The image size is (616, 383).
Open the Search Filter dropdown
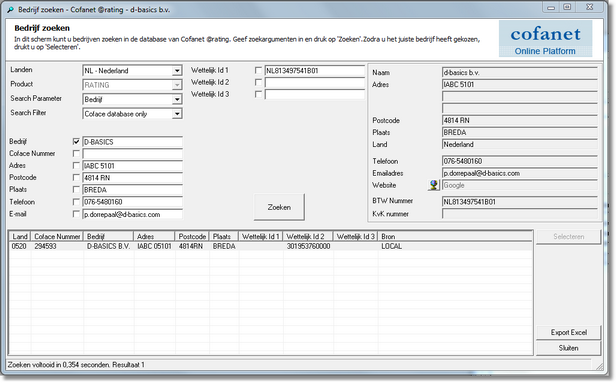(177, 114)
